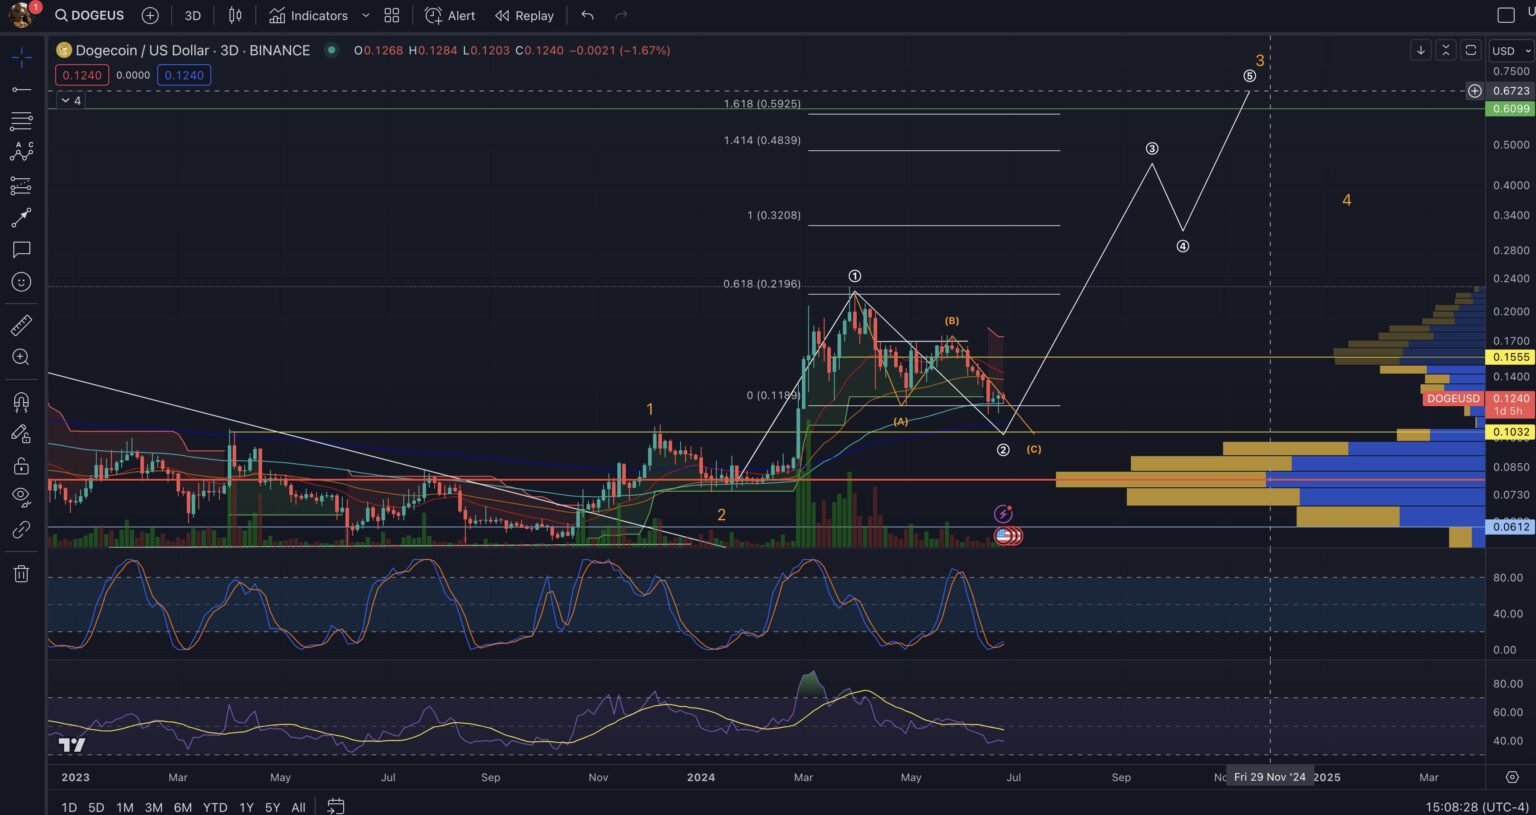
Task: Open the Text note tool
Action: pos(22,250)
